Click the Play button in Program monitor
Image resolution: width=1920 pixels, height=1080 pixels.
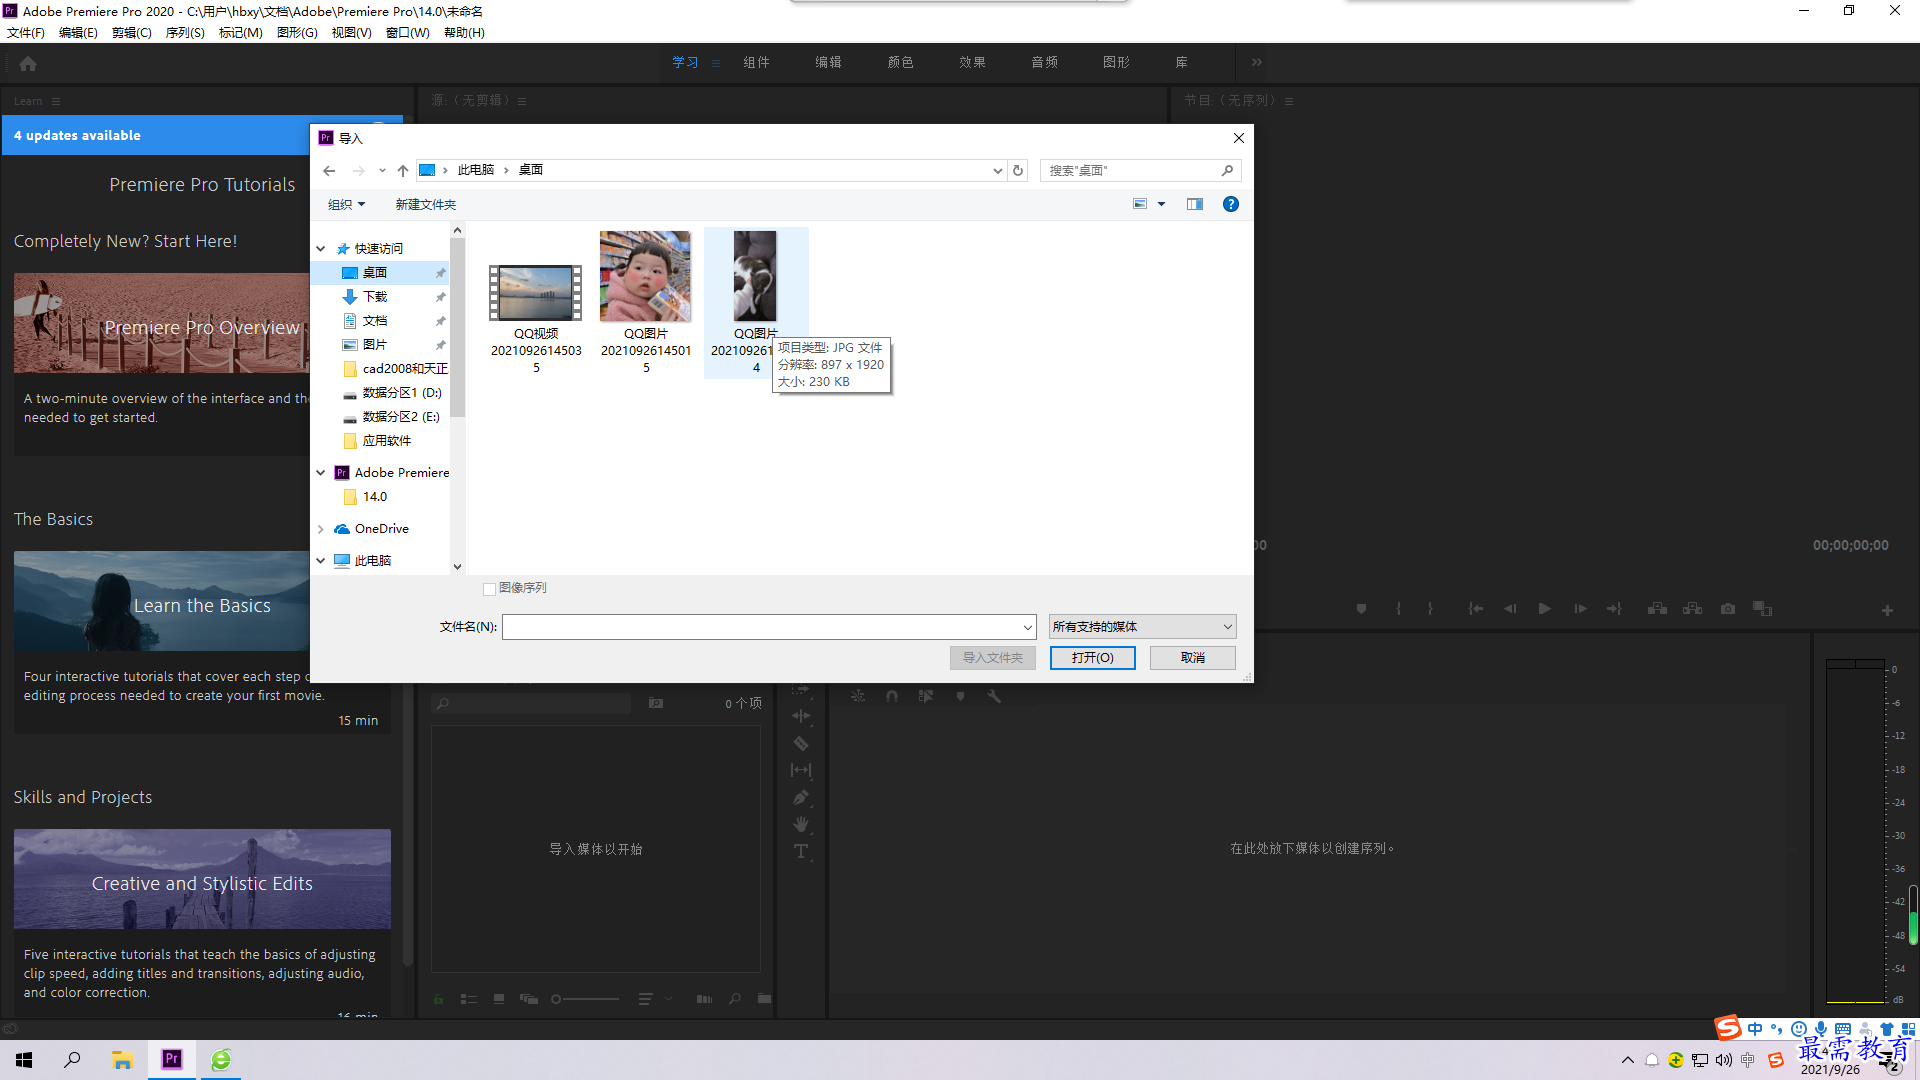(x=1545, y=608)
